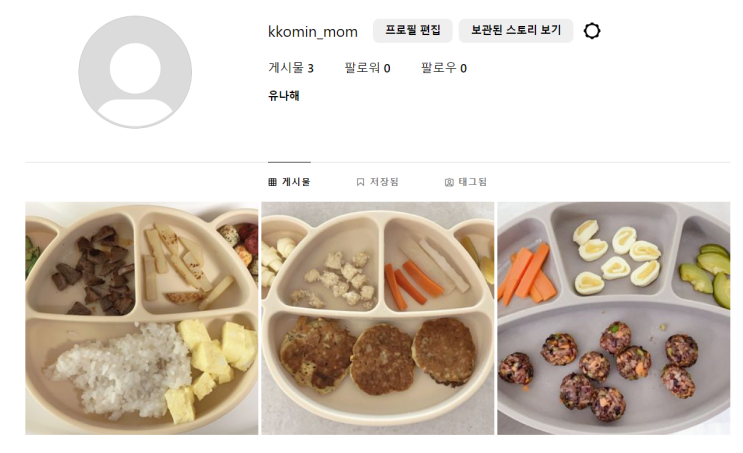The height and width of the screenshot is (453, 743).
Task: Open the settings gear icon
Action: tap(592, 31)
